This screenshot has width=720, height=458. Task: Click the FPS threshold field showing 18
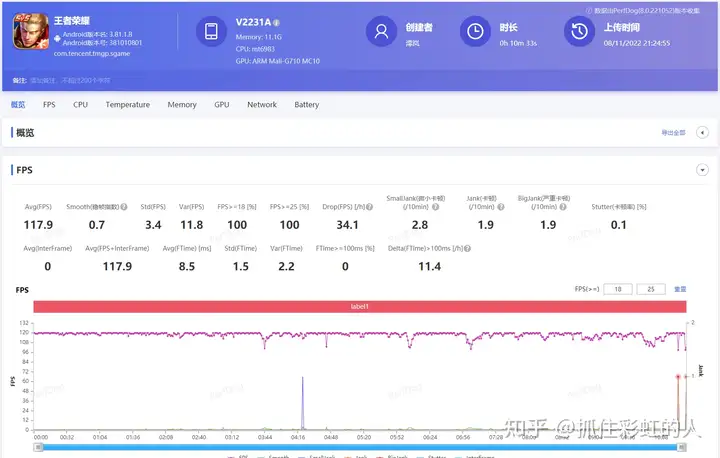[618, 289]
